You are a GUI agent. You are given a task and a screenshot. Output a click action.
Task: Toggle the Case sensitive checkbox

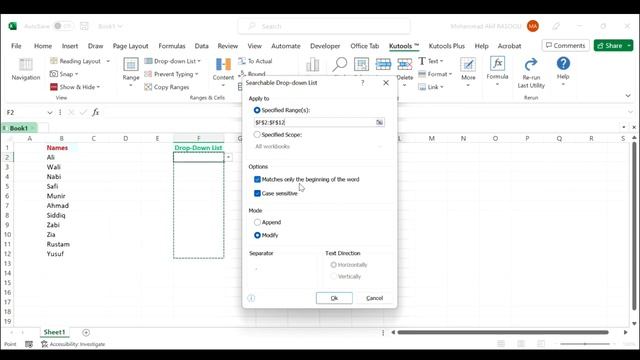tap(257, 193)
